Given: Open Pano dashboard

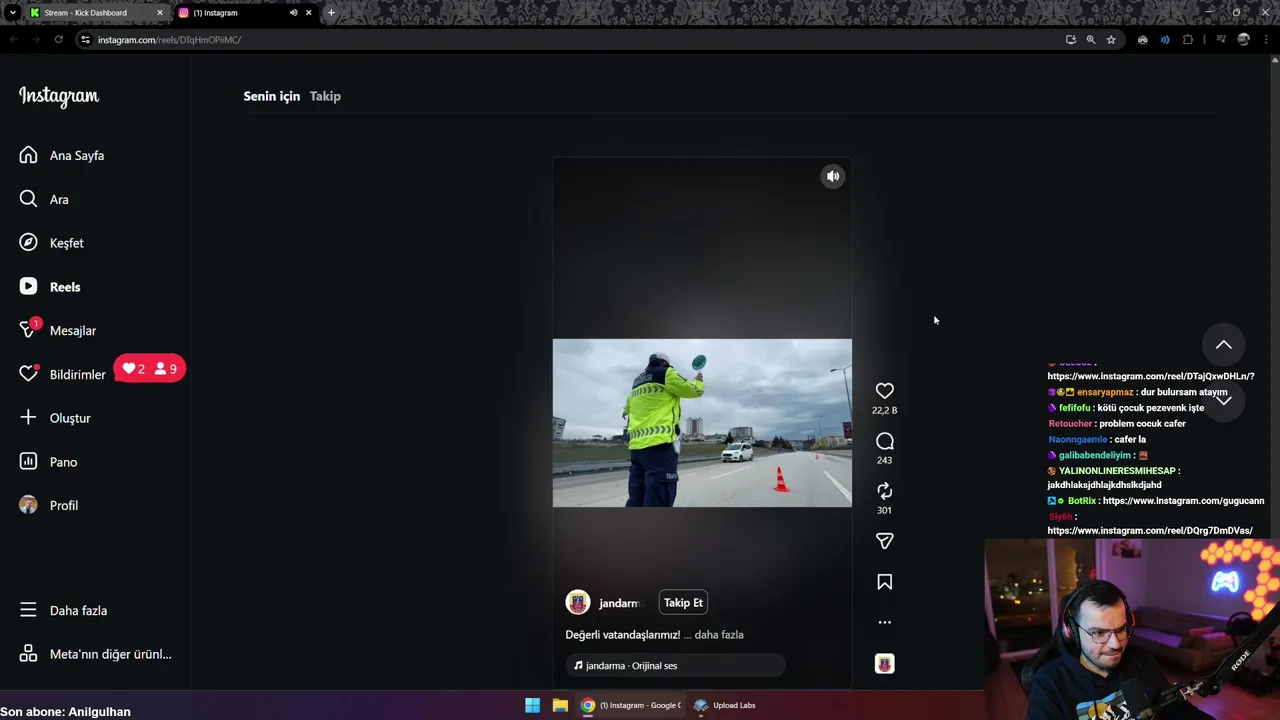Looking at the screenshot, I should point(49,462).
